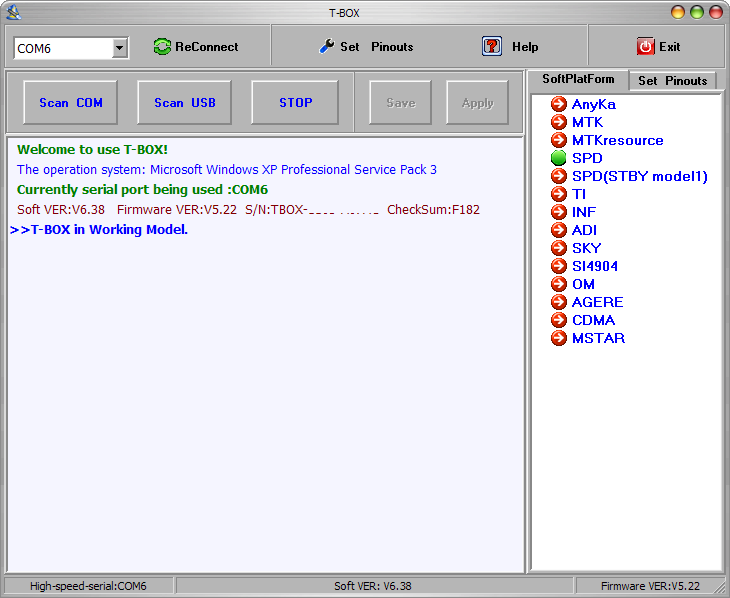
Task: Click the red arrow icon beside MSTAR
Action: (x=558, y=338)
